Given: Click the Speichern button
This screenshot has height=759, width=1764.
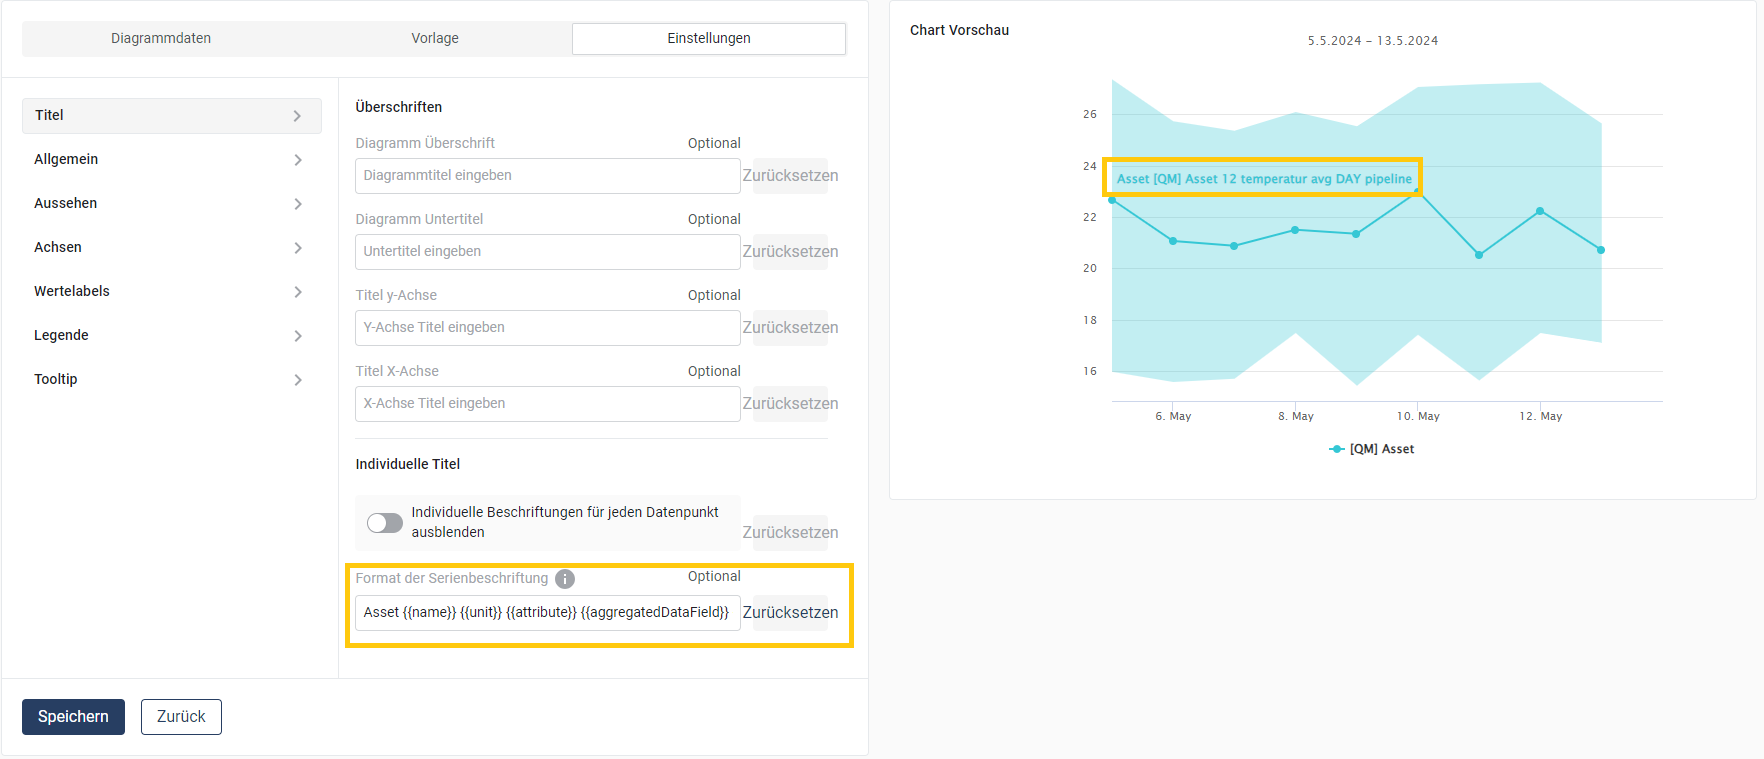Looking at the screenshot, I should [73, 717].
